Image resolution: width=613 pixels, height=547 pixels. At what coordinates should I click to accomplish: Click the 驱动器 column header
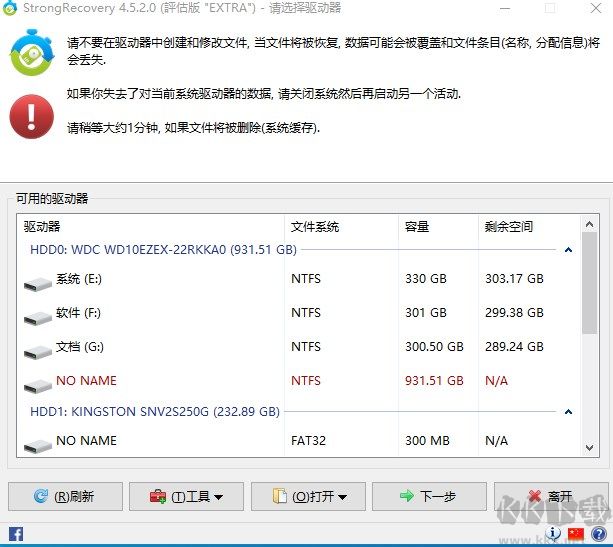(x=151, y=226)
